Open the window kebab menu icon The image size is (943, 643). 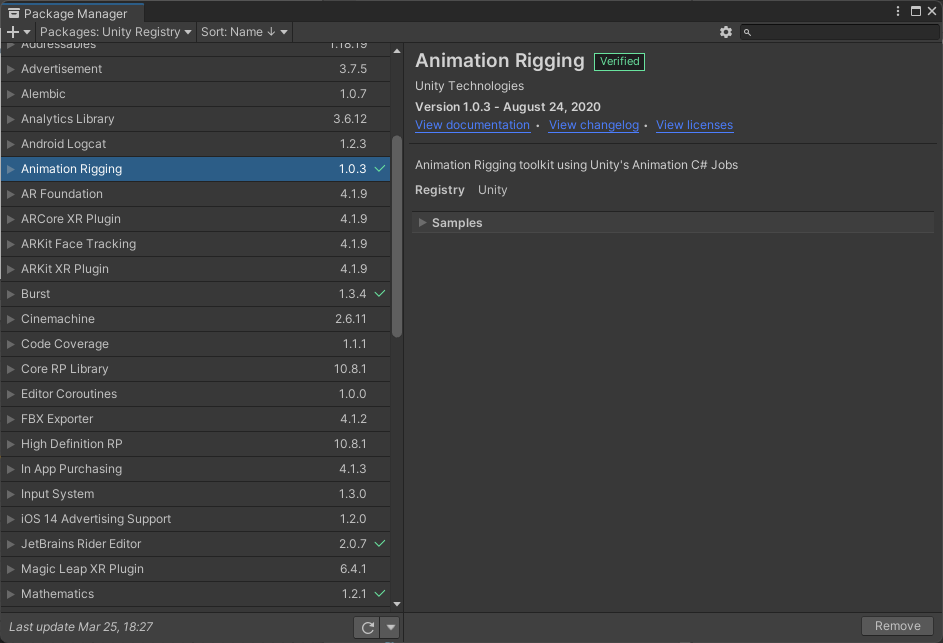898,11
